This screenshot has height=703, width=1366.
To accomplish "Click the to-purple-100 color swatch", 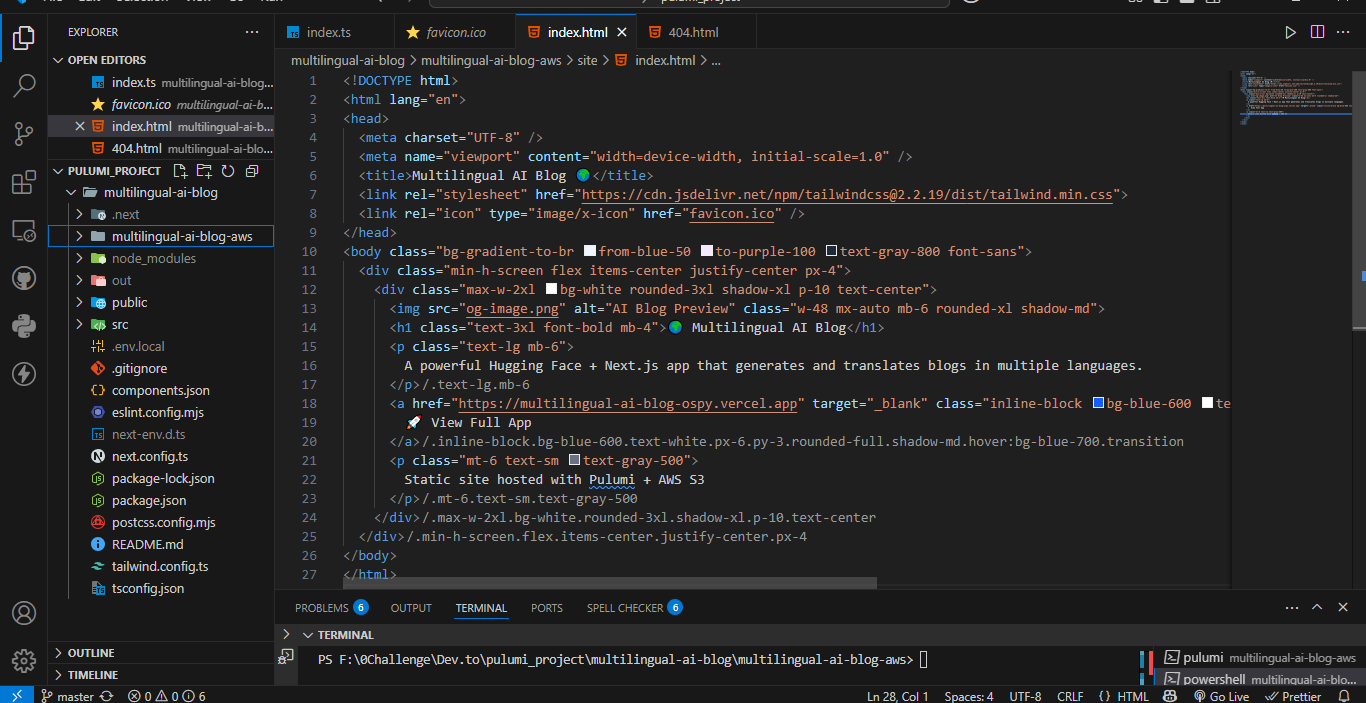I will coord(707,252).
